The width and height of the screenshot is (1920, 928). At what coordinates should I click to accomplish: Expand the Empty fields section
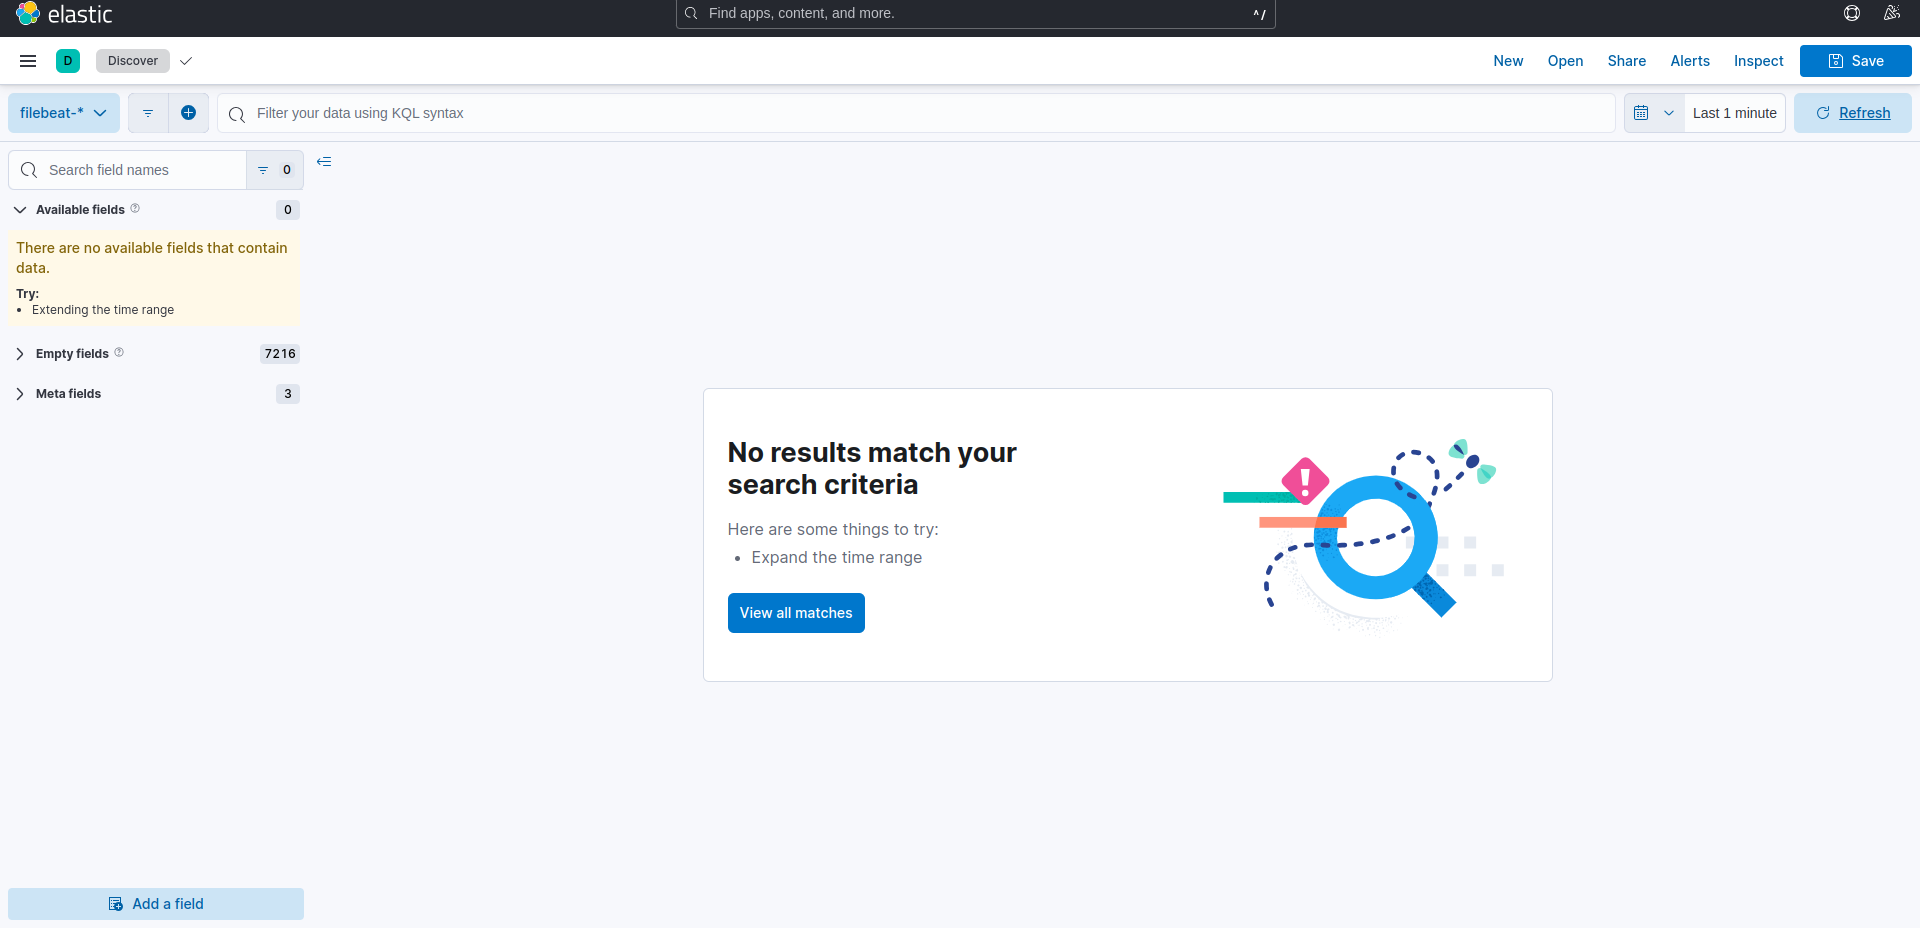pyautogui.click(x=20, y=354)
